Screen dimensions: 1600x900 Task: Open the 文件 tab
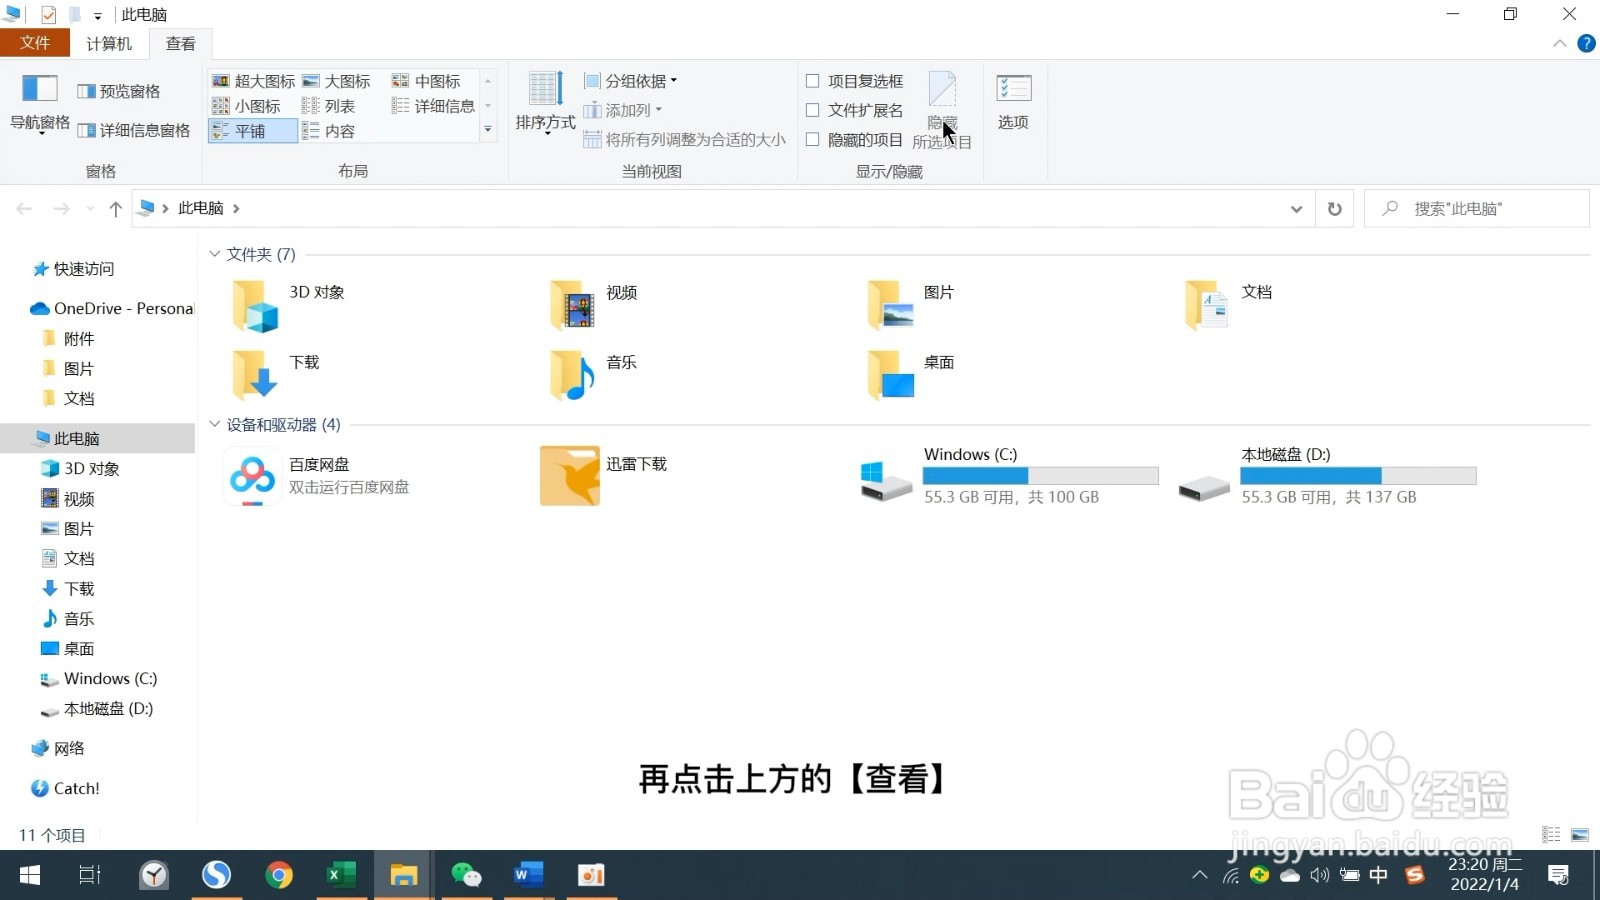(34, 43)
